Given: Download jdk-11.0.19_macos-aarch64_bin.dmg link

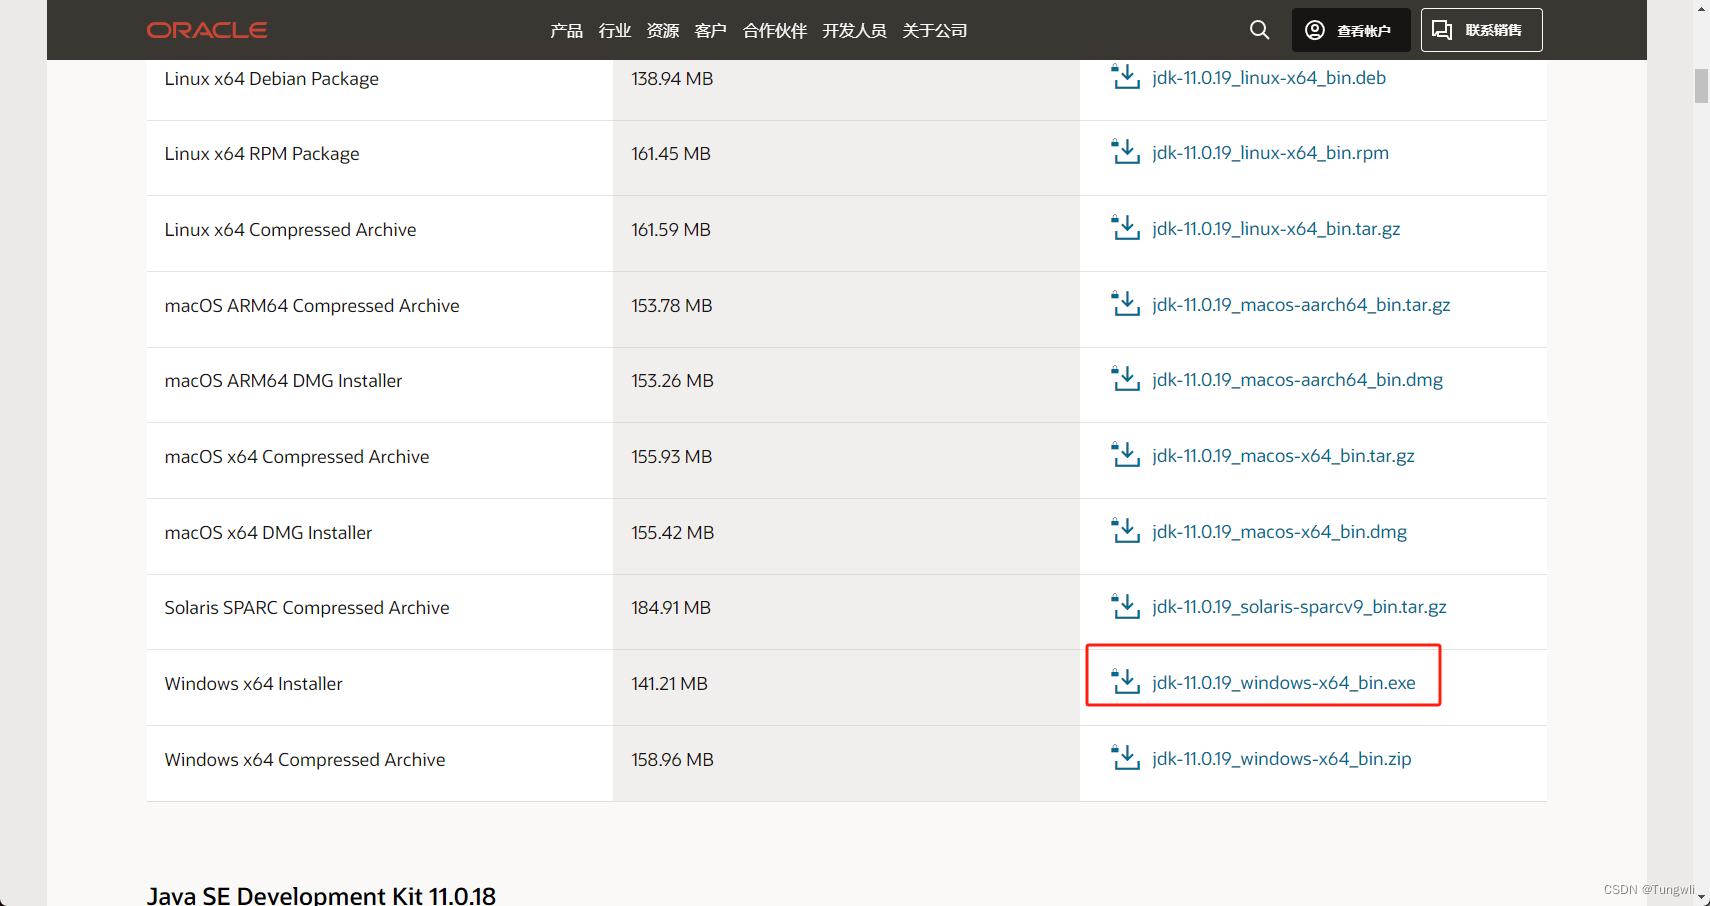Looking at the screenshot, I should tap(1297, 380).
